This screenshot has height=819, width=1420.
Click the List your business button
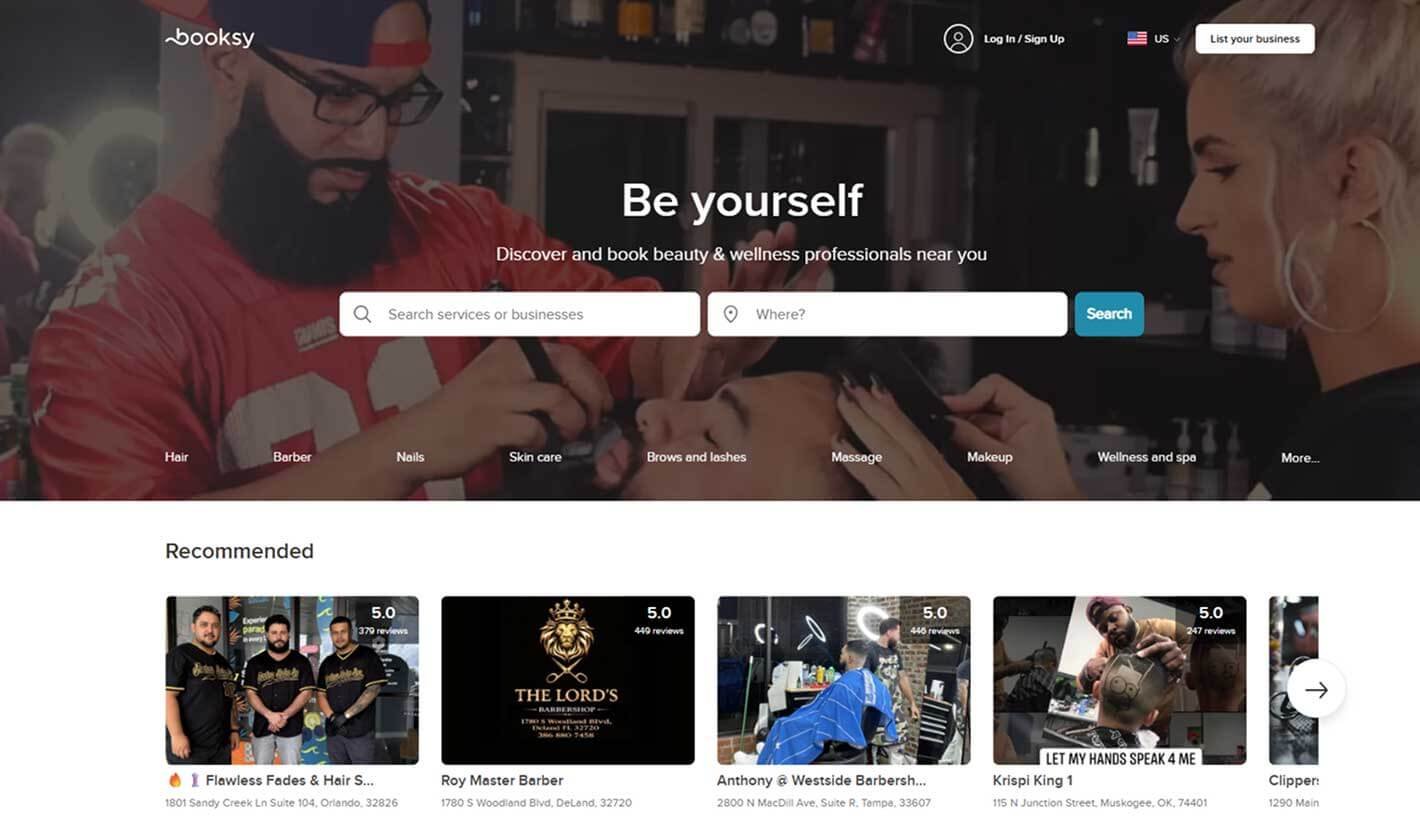click(1255, 39)
